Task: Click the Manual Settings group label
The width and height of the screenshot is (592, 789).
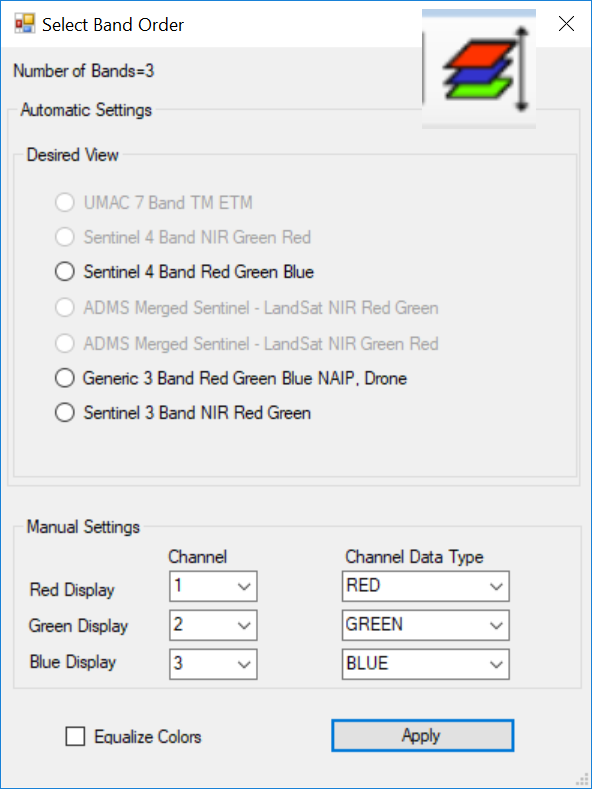Action: pyautogui.click(x=83, y=527)
